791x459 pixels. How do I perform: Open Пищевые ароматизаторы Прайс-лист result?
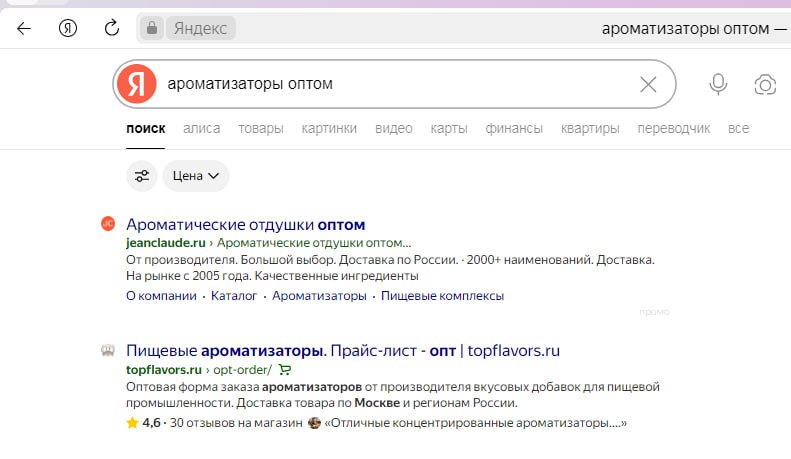point(343,351)
